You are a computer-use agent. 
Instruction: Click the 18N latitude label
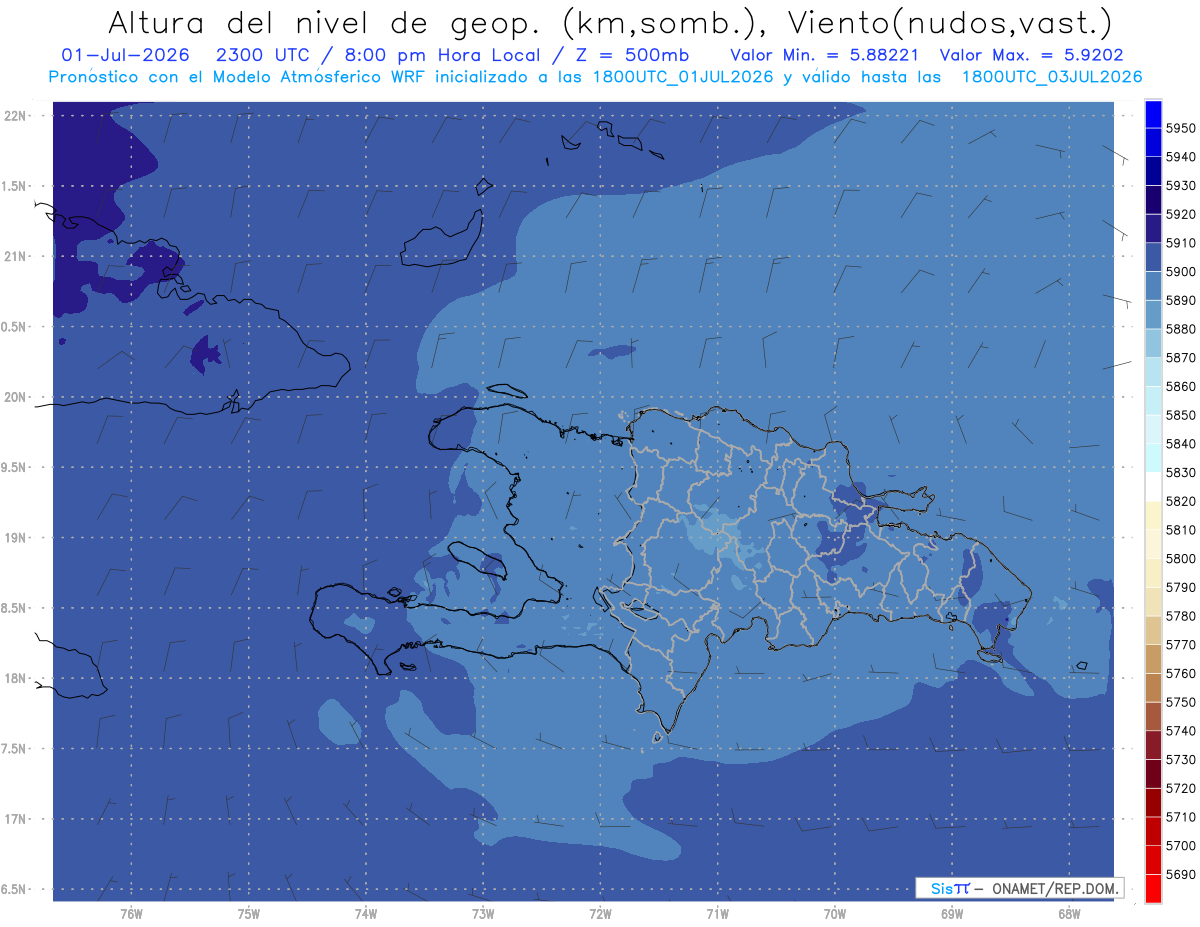[16, 678]
